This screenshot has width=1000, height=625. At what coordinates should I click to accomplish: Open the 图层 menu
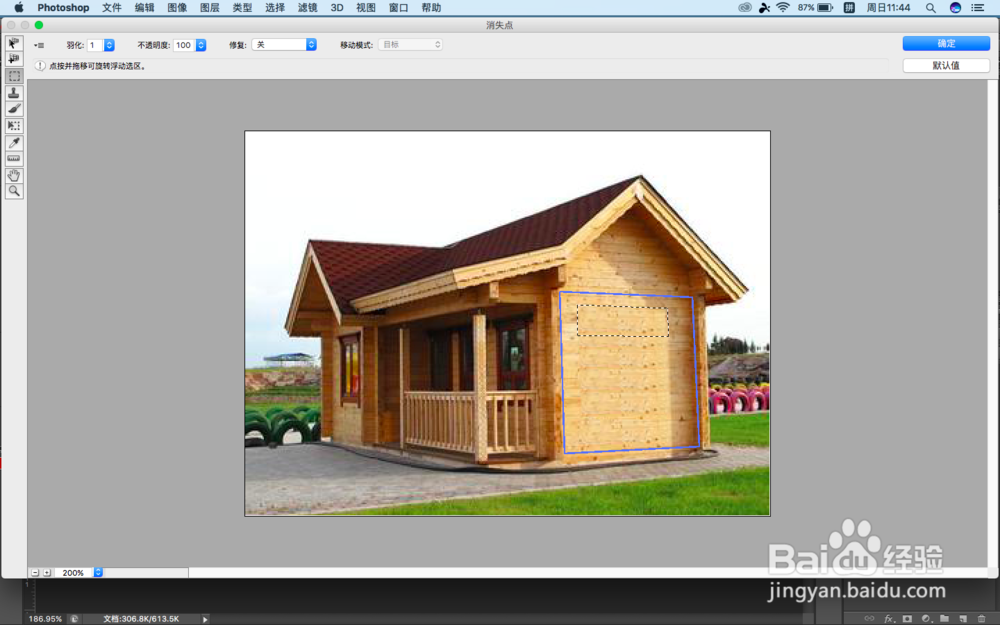tap(209, 8)
